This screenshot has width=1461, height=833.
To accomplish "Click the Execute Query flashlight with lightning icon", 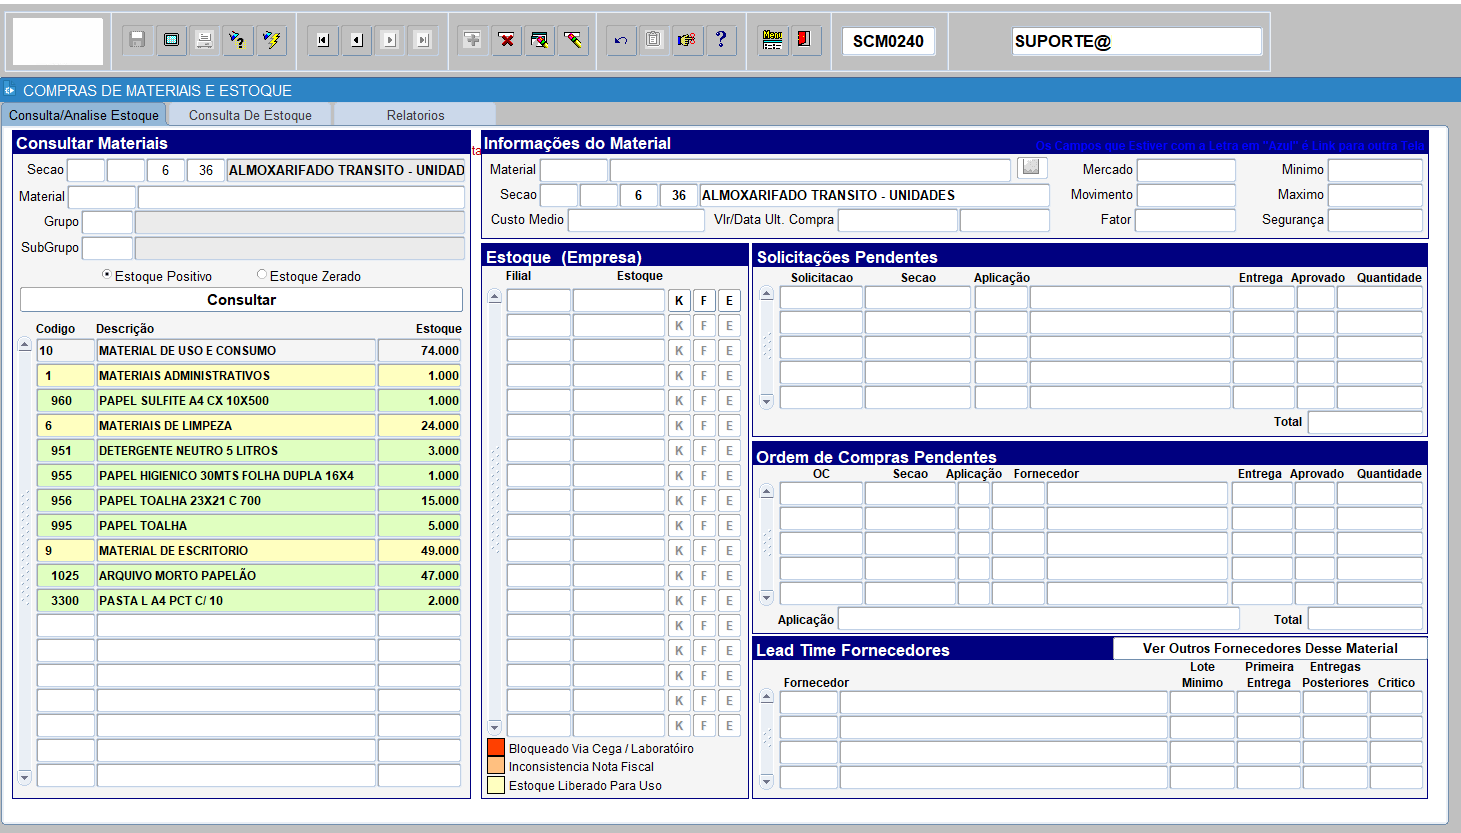I will [x=271, y=40].
